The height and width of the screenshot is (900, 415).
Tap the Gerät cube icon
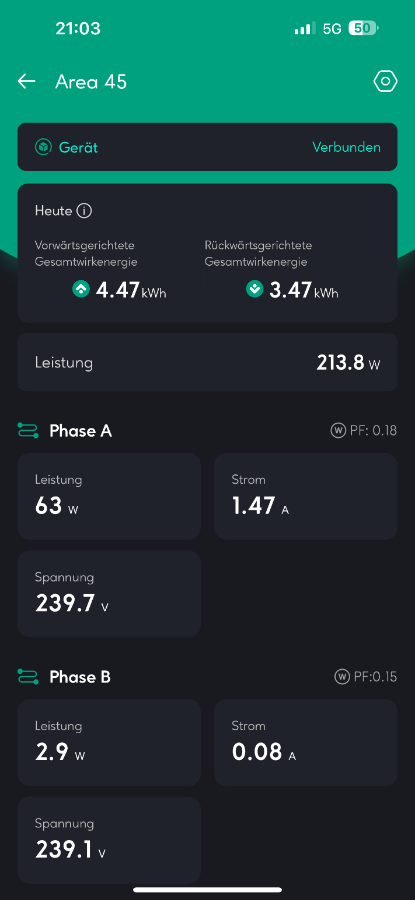pyautogui.click(x=44, y=148)
